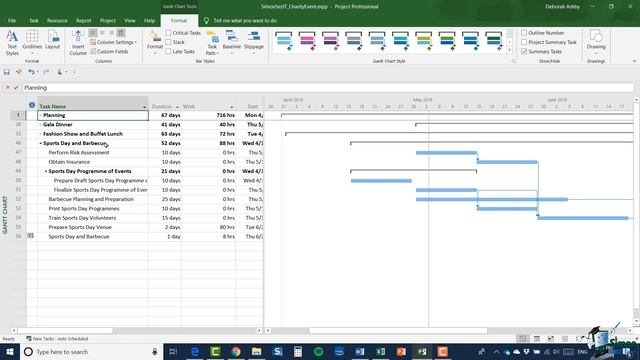
Task: Select the Obtain Insurance task
Action: pyautogui.click(x=69, y=162)
